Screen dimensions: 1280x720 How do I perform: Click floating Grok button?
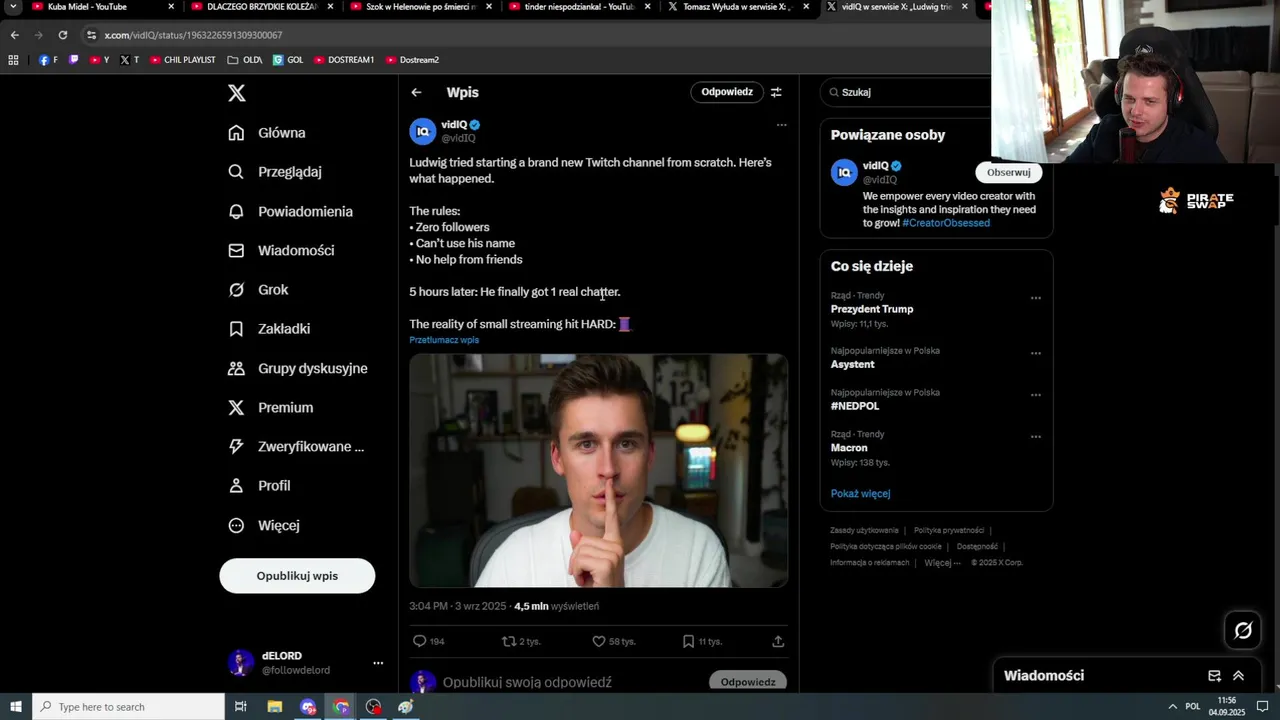(x=1243, y=630)
